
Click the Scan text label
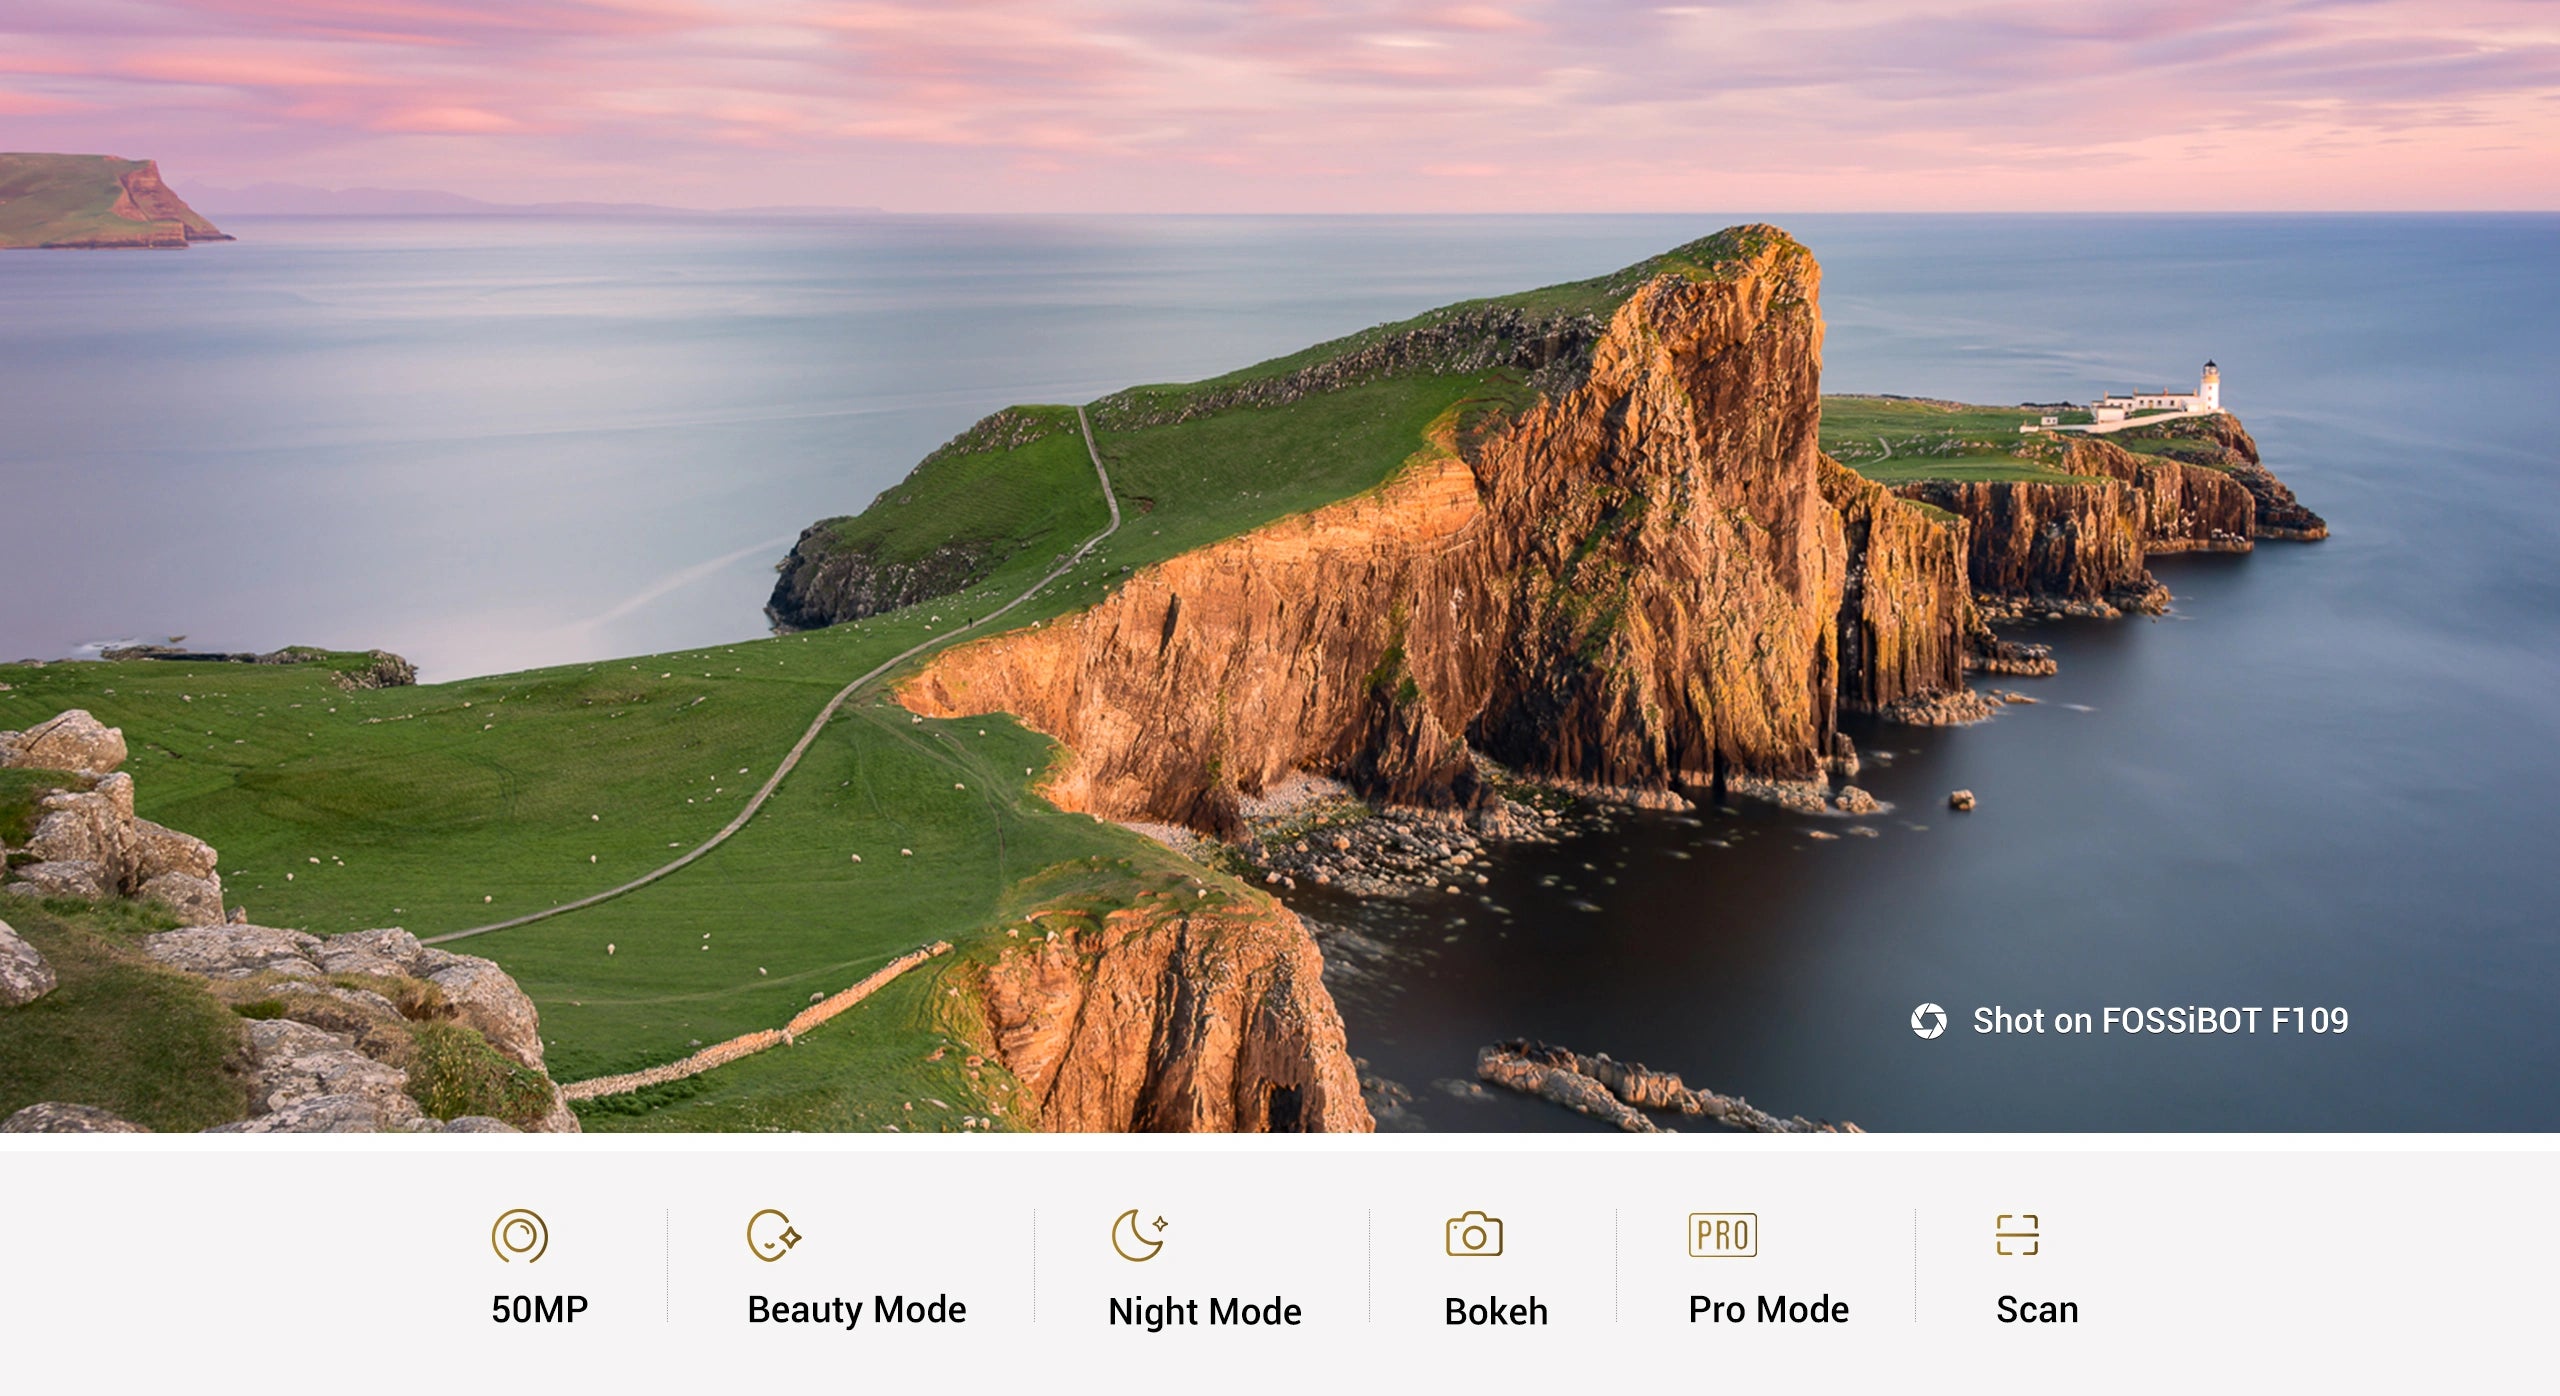[x=2036, y=1309]
